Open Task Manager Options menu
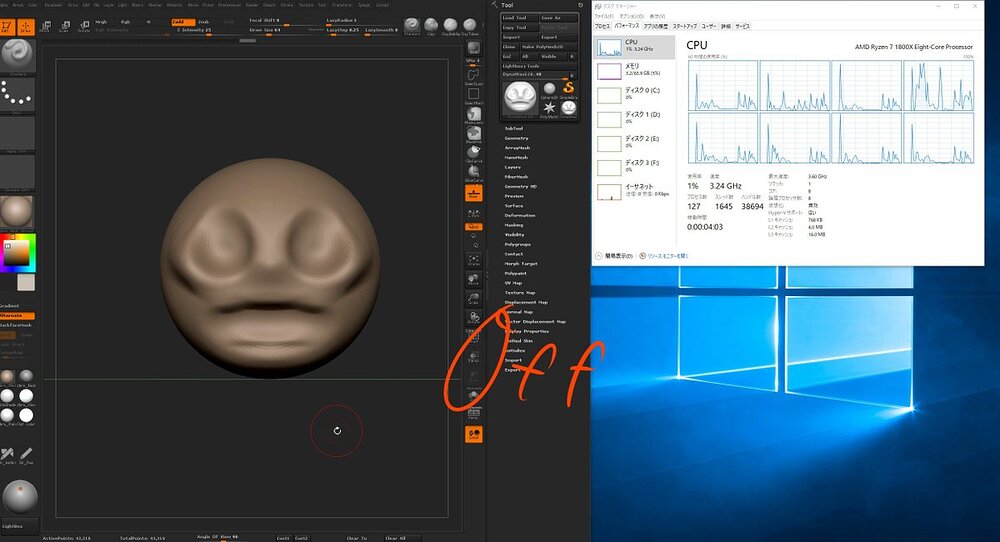 click(x=631, y=16)
